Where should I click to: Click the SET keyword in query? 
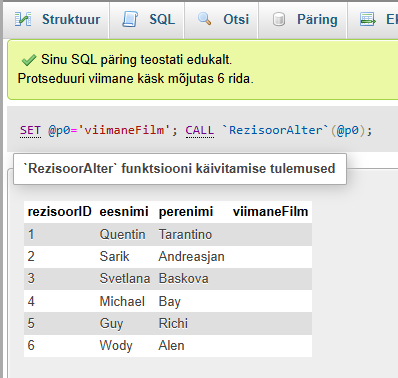(30, 130)
